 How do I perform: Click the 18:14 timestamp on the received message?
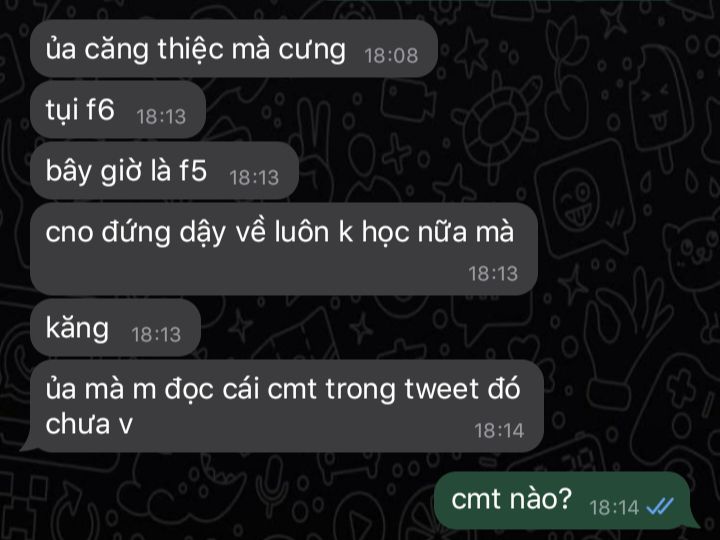[x=499, y=431]
